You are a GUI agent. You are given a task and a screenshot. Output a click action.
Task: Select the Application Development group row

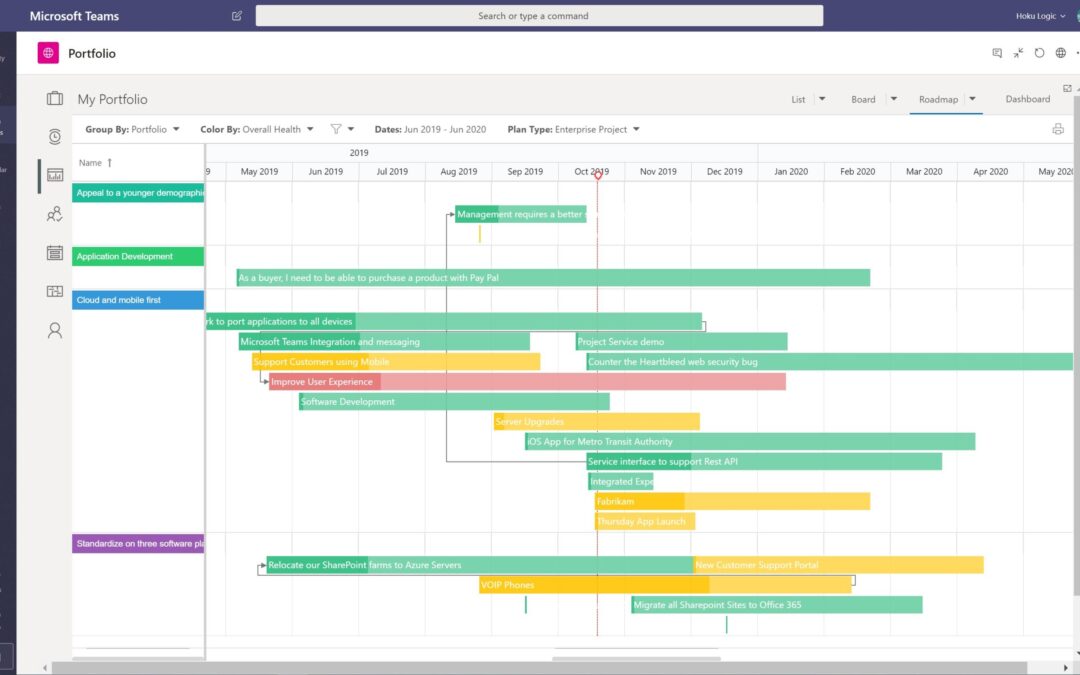point(138,256)
